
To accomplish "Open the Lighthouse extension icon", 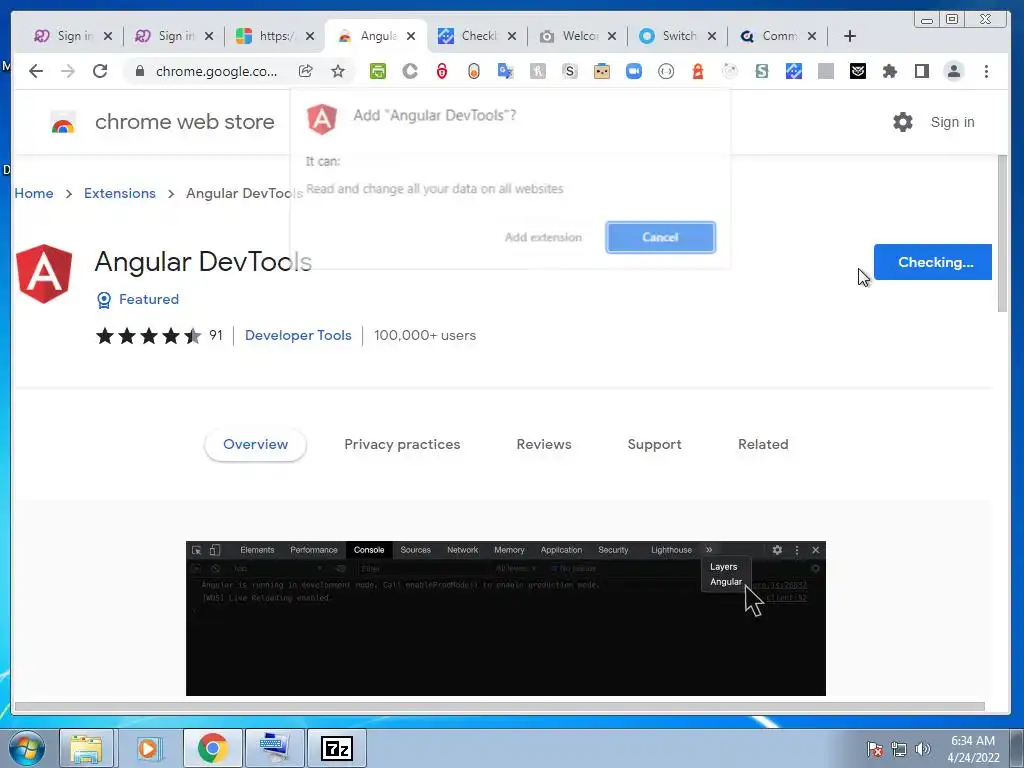I will [698, 71].
